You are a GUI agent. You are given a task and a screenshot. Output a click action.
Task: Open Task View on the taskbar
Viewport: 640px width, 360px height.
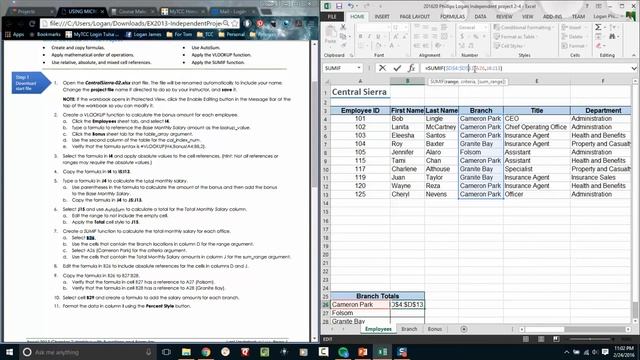click(166, 352)
